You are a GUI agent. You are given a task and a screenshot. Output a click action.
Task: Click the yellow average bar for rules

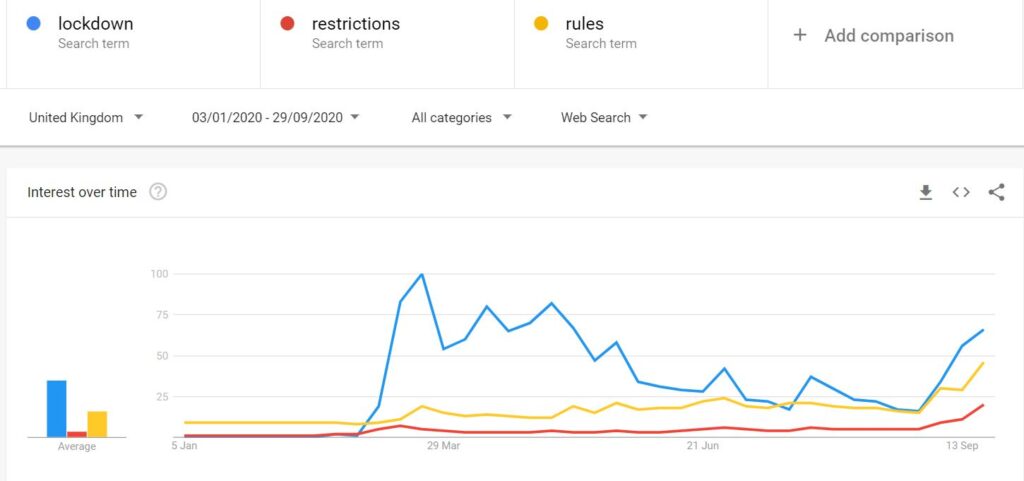(97, 424)
